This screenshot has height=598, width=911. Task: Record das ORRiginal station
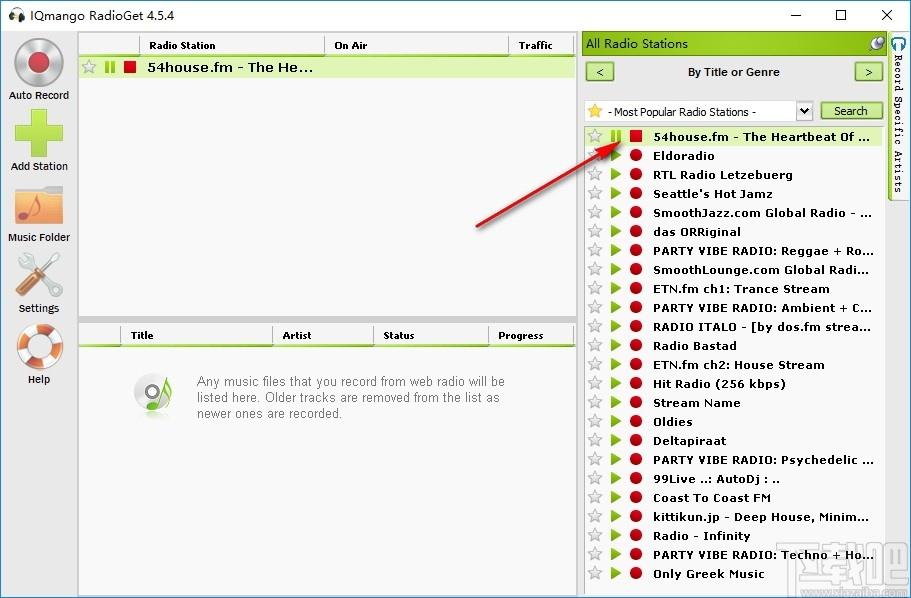(x=636, y=231)
